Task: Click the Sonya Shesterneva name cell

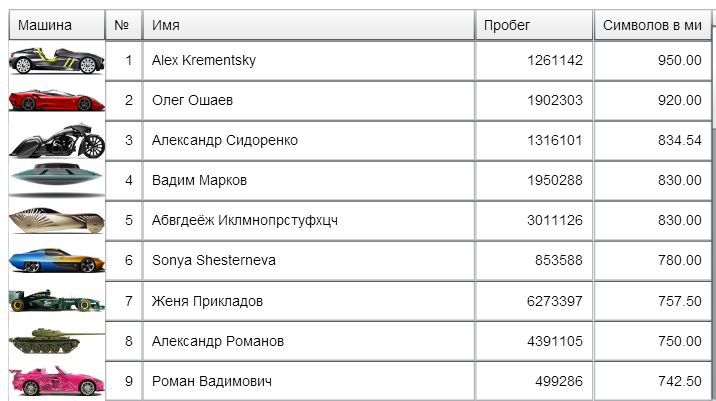Action: pos(309,260)
